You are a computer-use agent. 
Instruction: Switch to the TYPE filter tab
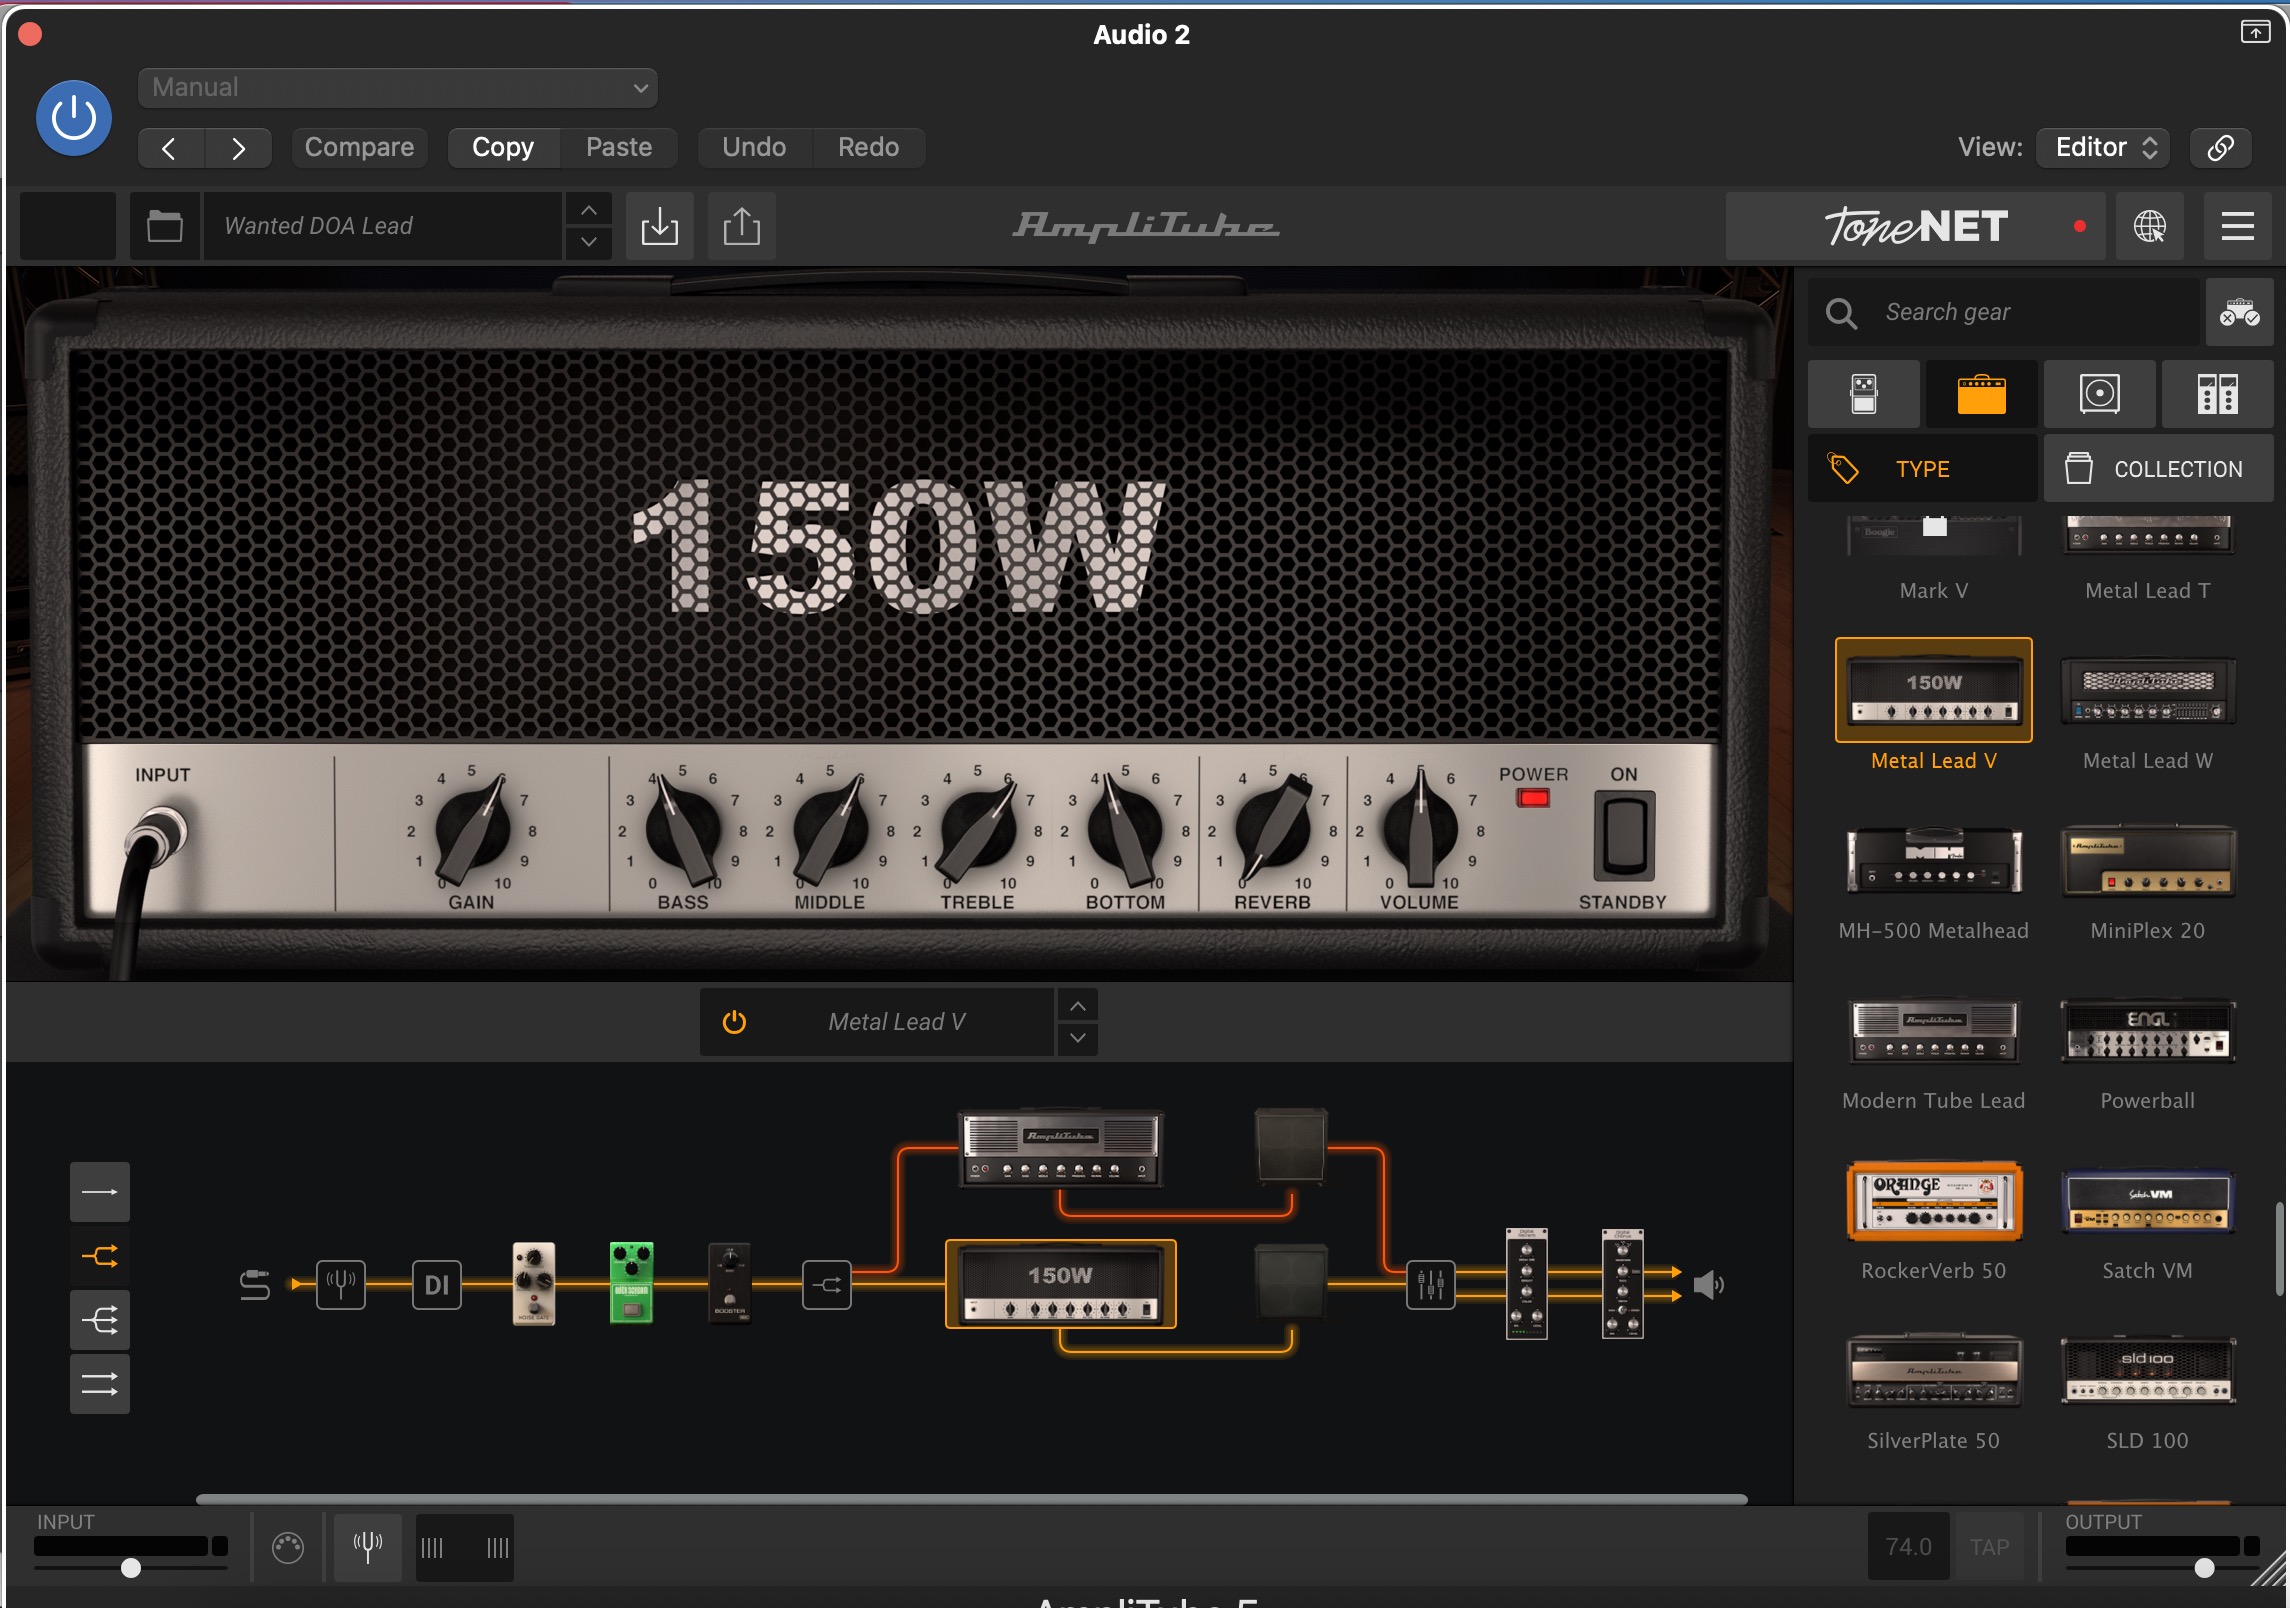click(1923, 469)
